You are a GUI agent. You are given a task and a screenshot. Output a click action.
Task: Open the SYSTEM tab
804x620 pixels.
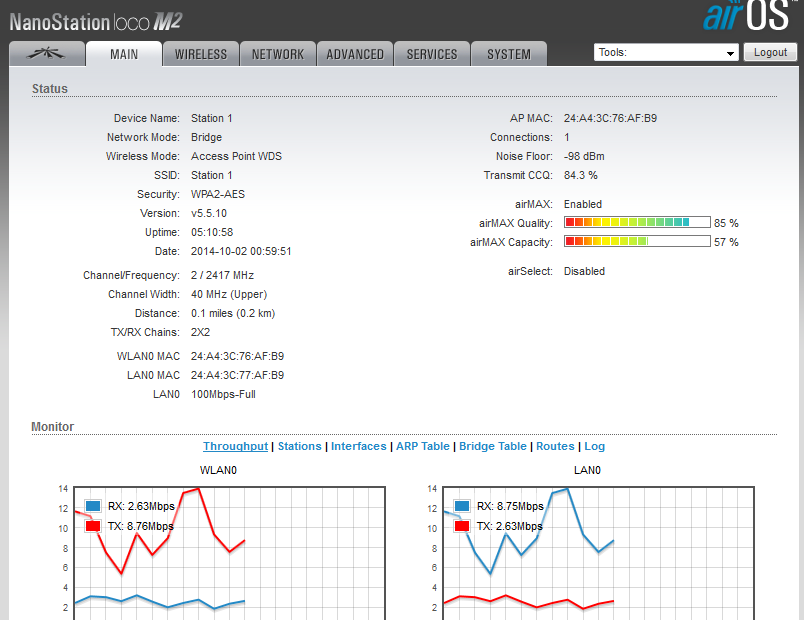pyautogui.click(x=509, y=54)
